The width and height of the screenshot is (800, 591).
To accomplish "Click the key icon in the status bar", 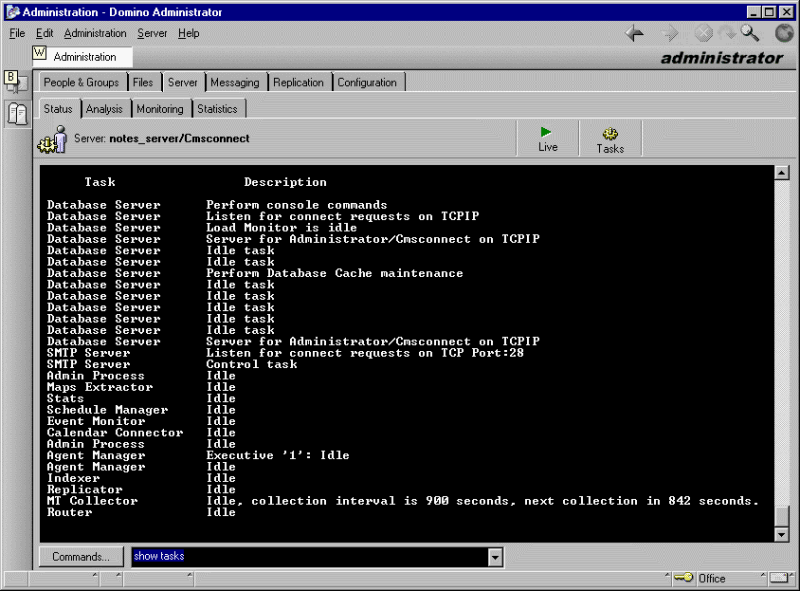I will pyautogui.click(x=684, y=578).
